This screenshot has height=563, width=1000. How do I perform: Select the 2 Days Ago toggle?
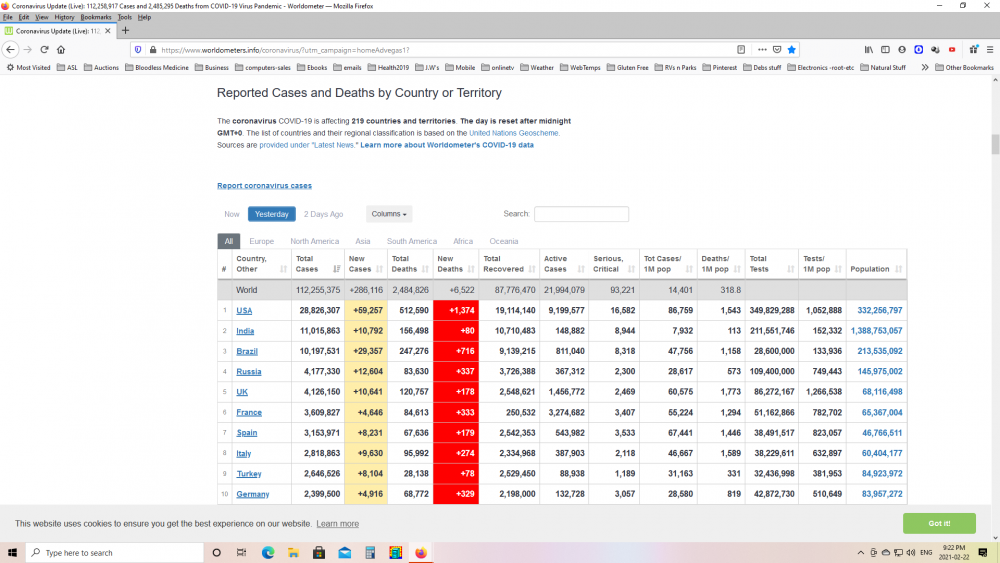pyautogui.click(x=323, y=214)
